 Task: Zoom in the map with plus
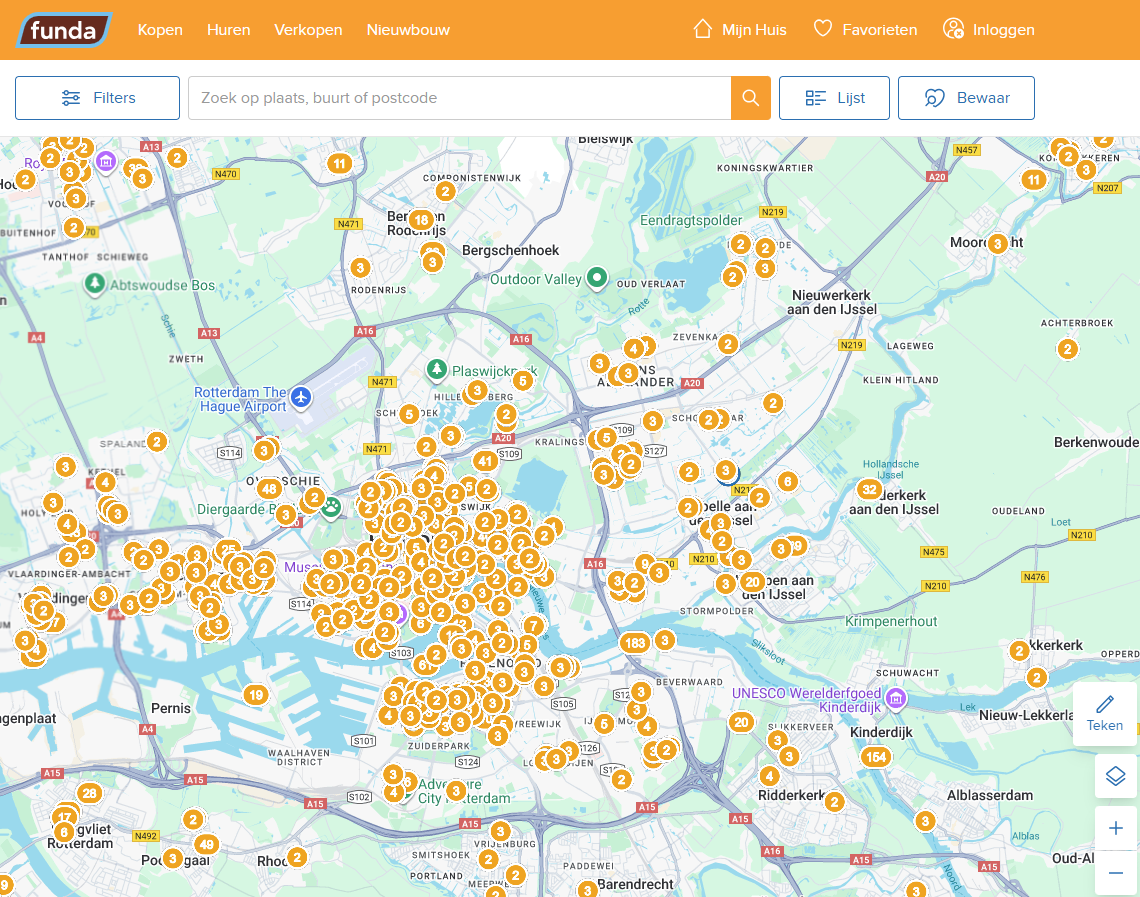tap(1115, 828)
